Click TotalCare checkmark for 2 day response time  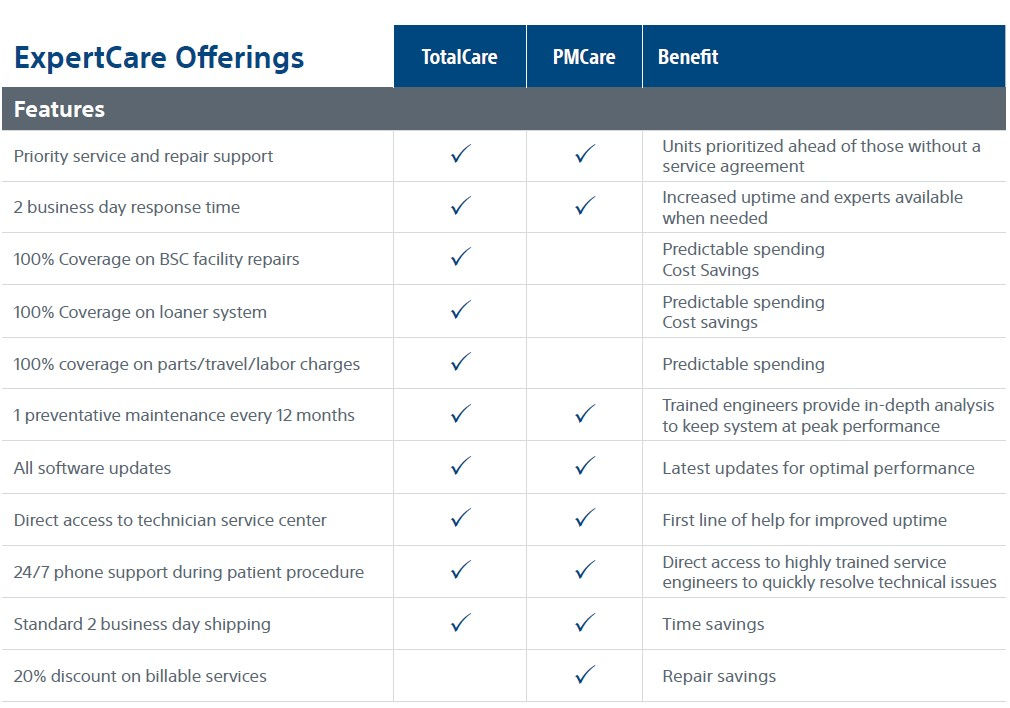460,206
